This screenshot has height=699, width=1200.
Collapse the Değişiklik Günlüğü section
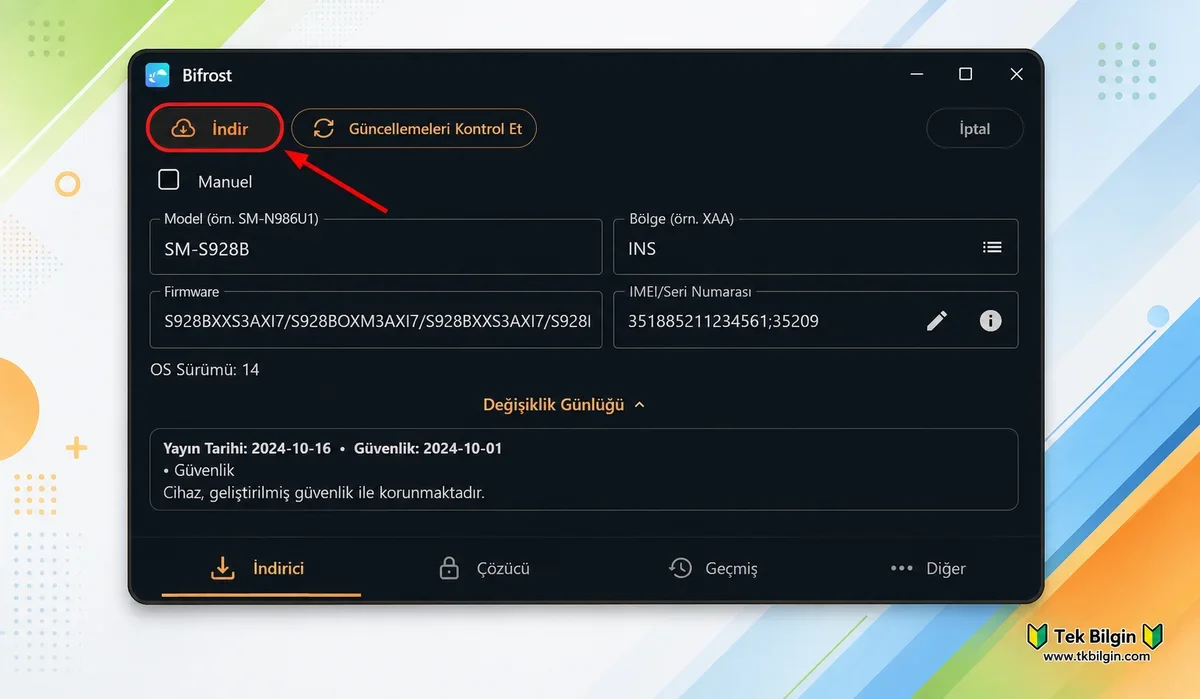pyautogui.click(x=564, y=405)
